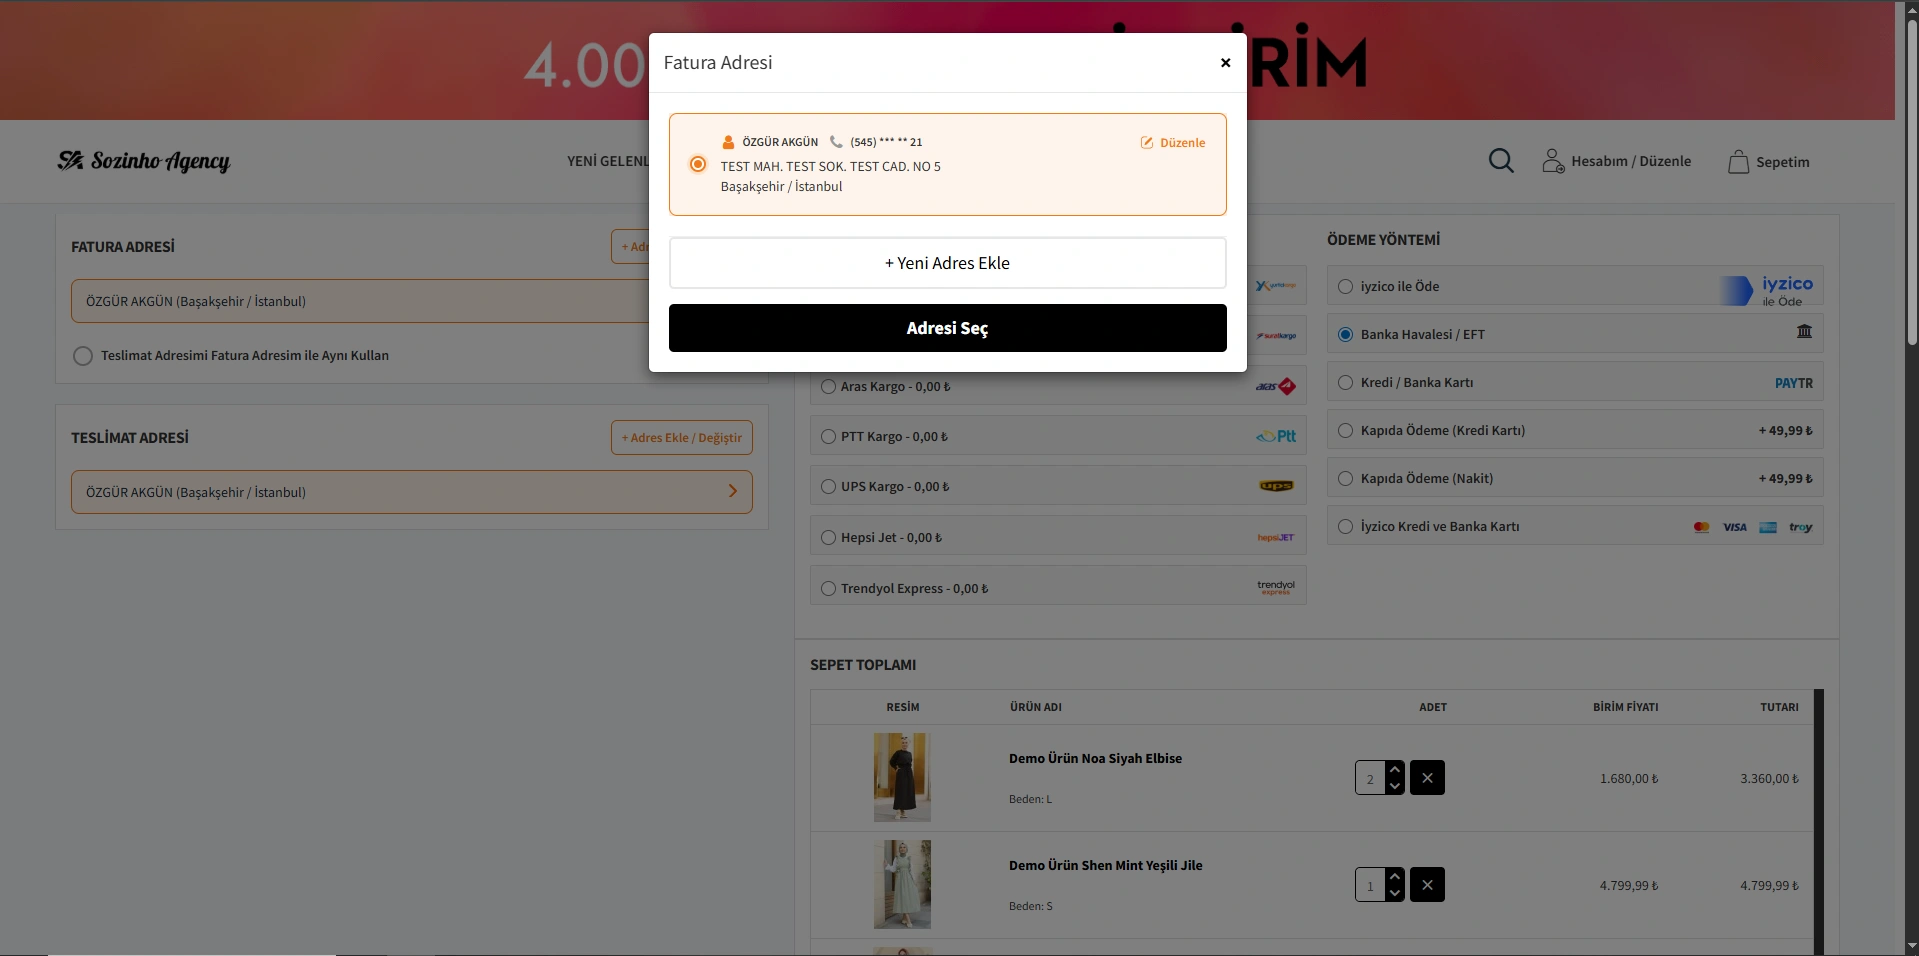
Task: Close the Fatura Adresi dialog
Action: click(x=1225, y=63)
